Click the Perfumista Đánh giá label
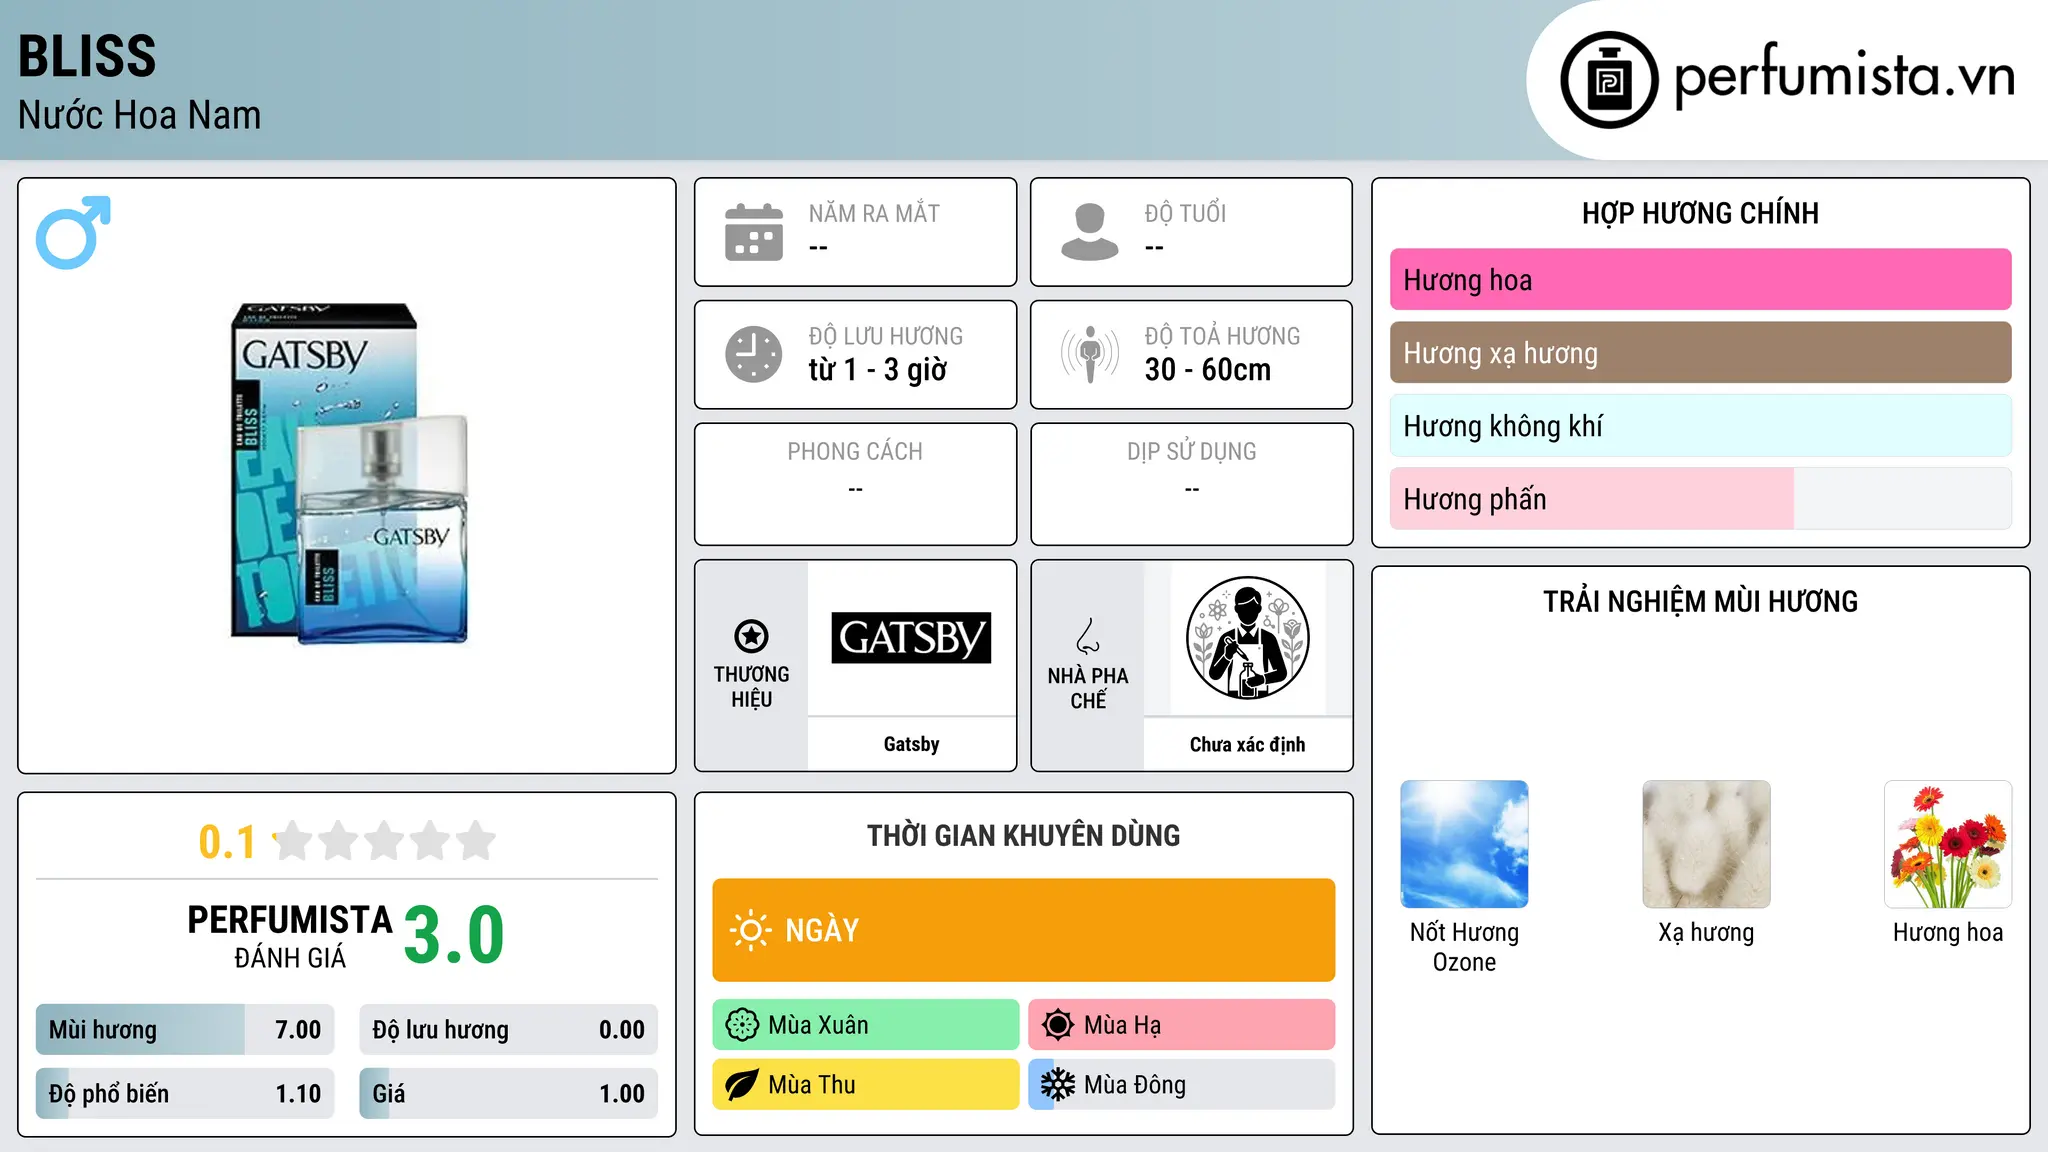This screenshot has width=2048, height=1152. (290, 936)
